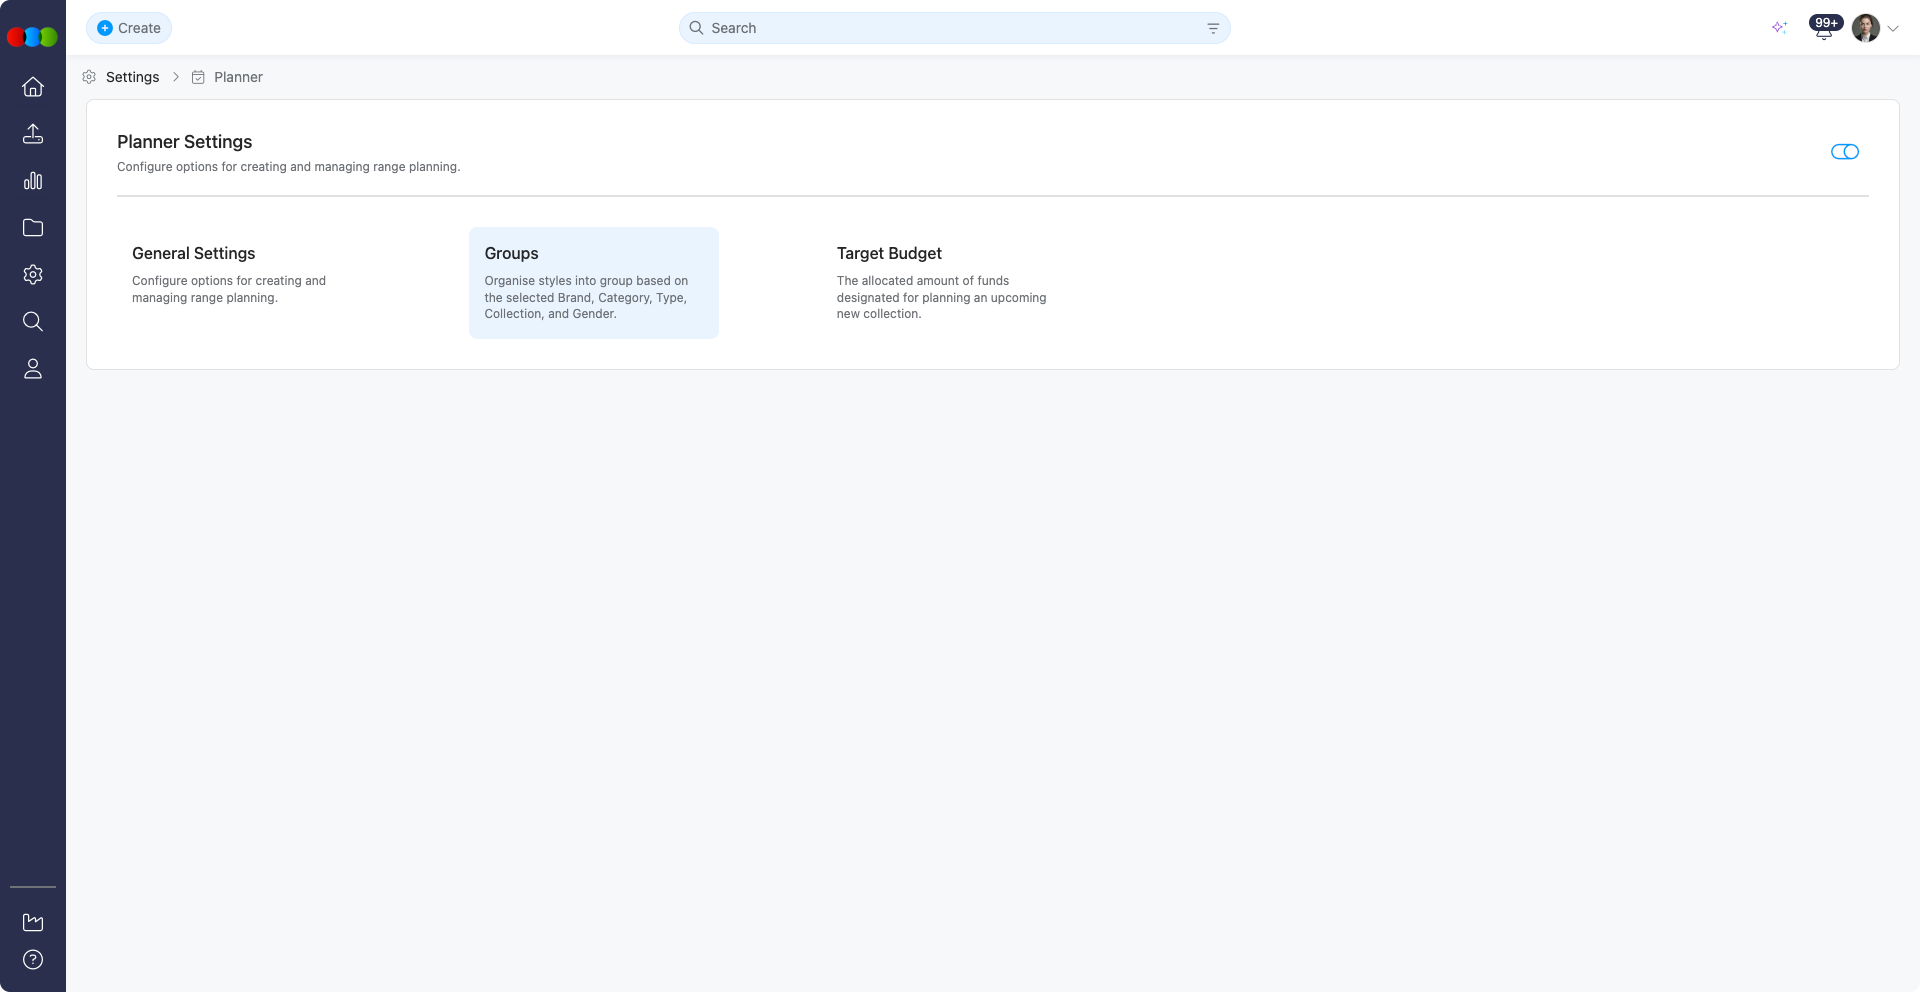Open the Settings gear in sidebar
The width and height of the screenshot is (1920, 992).
pyautogui.click(x=33, y=274)
